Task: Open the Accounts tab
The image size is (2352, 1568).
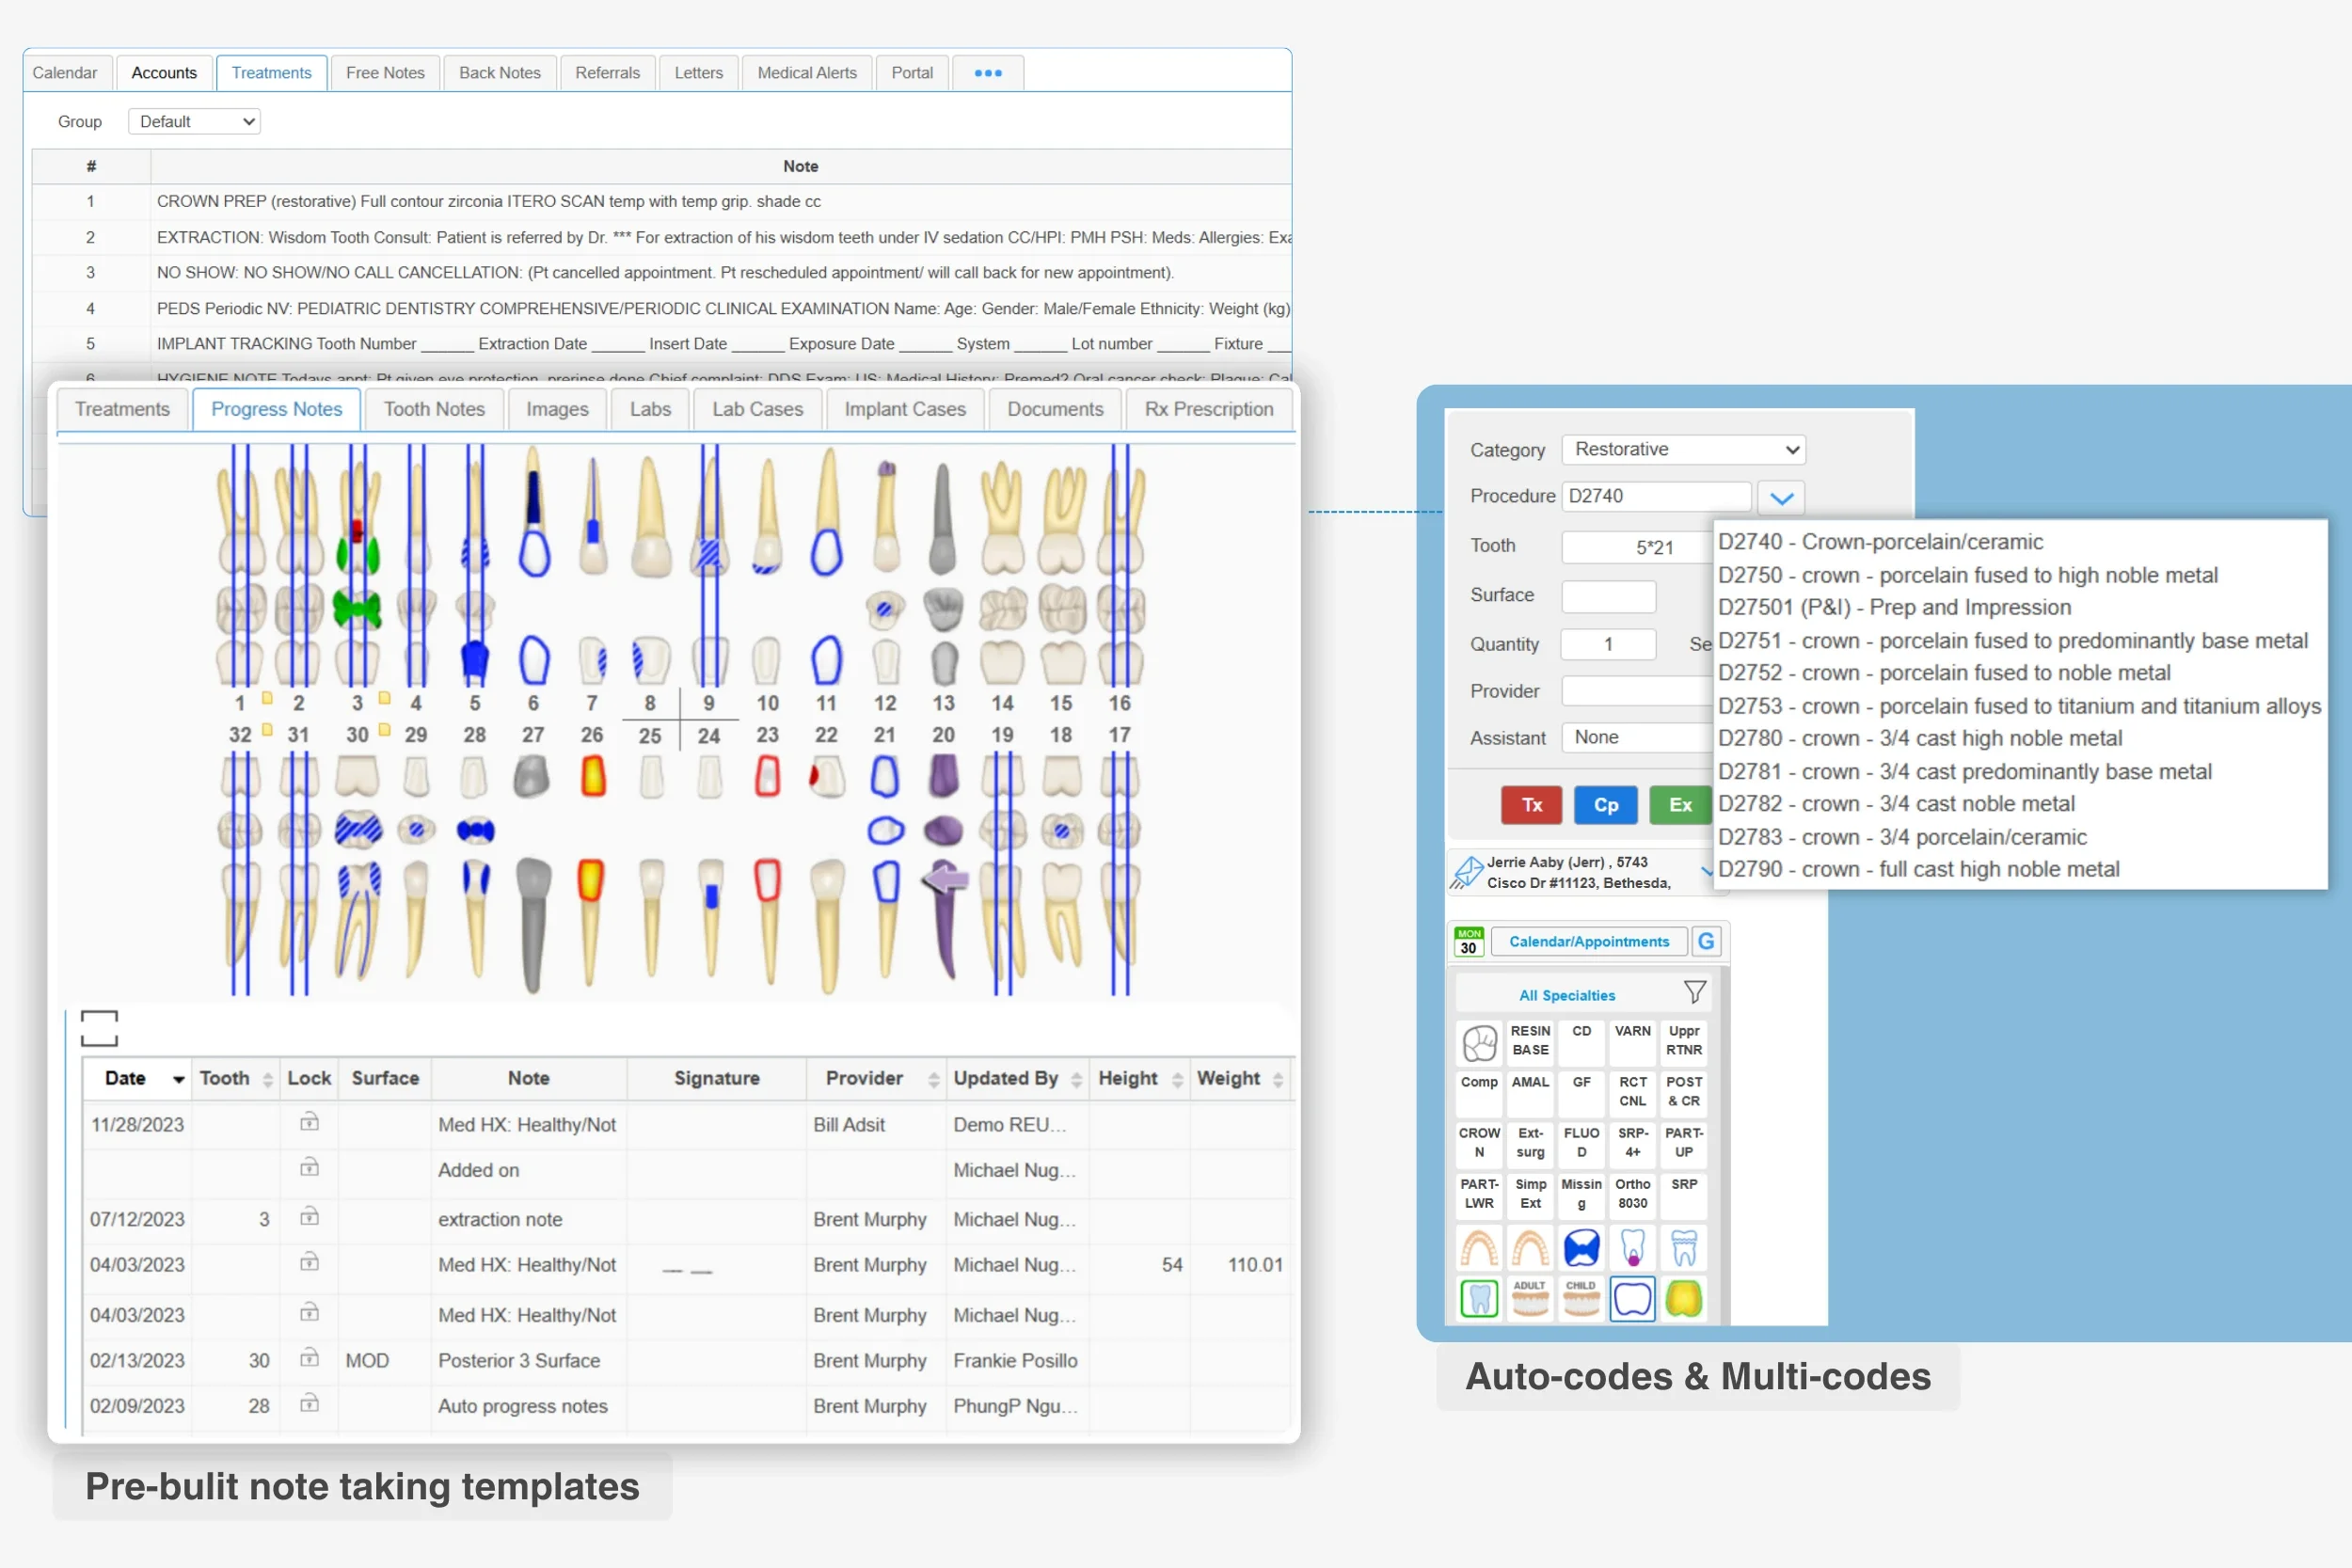Action: 164,72
